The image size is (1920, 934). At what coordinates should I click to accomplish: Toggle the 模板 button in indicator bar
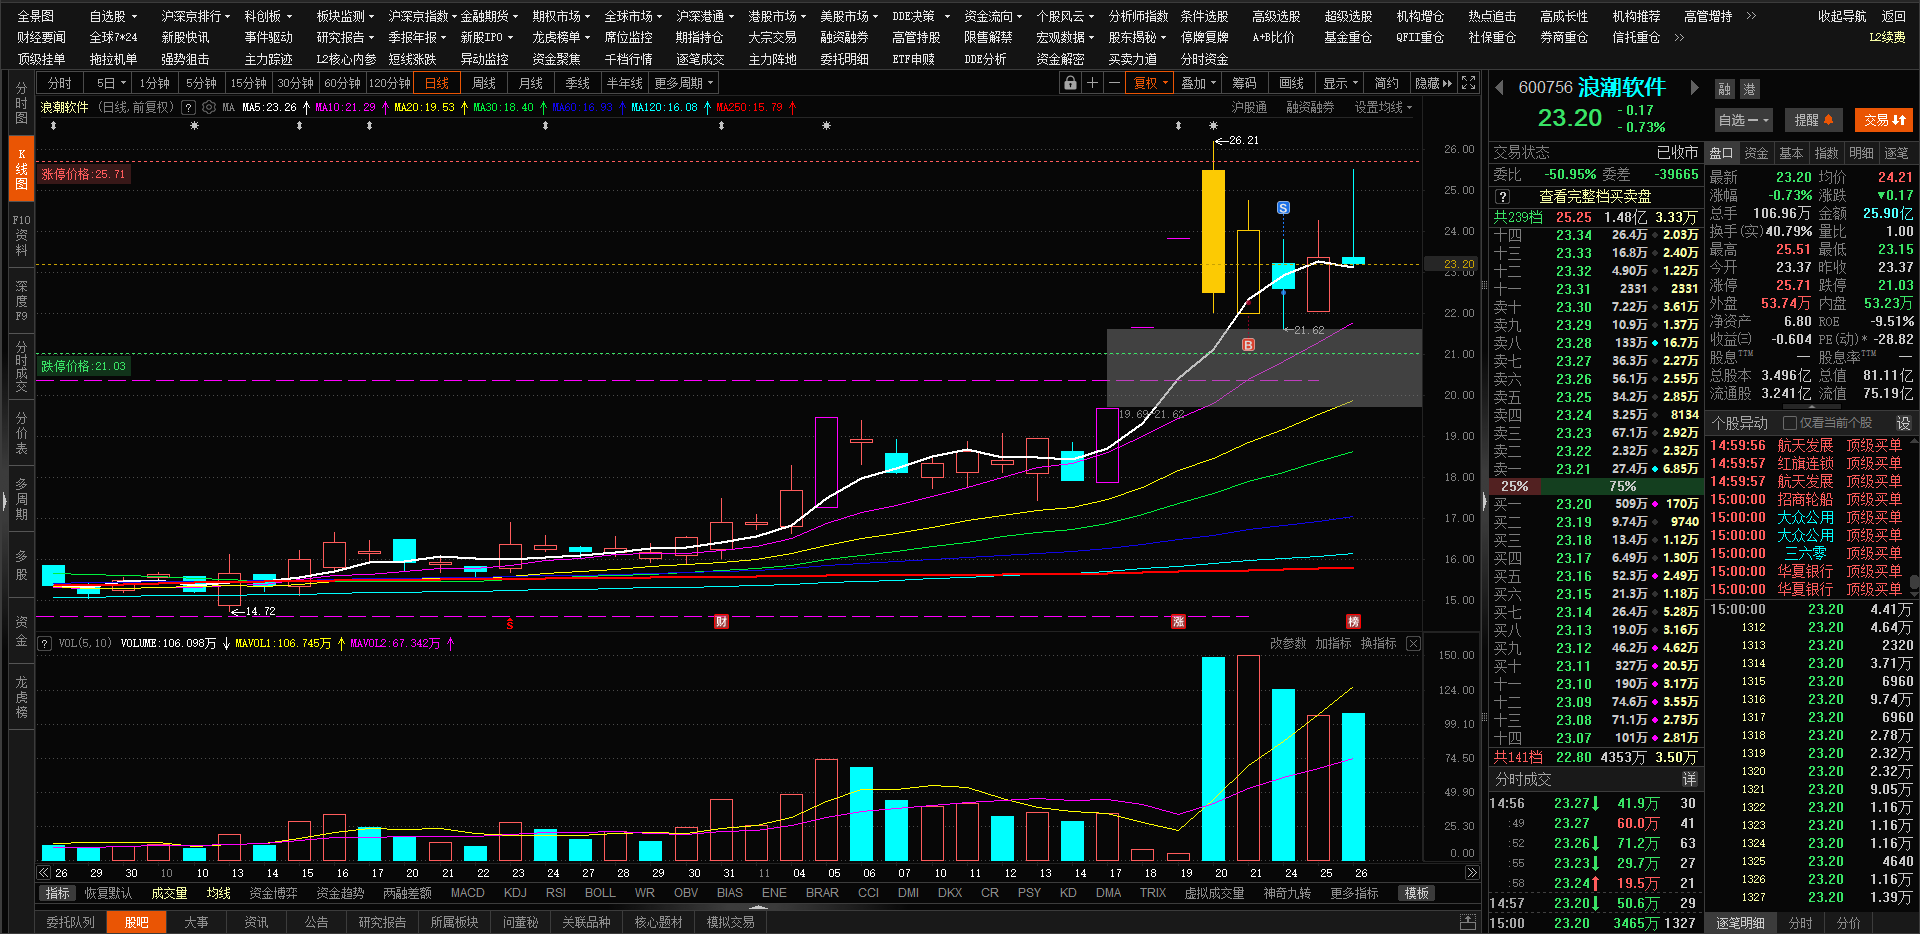(1416, 893)
